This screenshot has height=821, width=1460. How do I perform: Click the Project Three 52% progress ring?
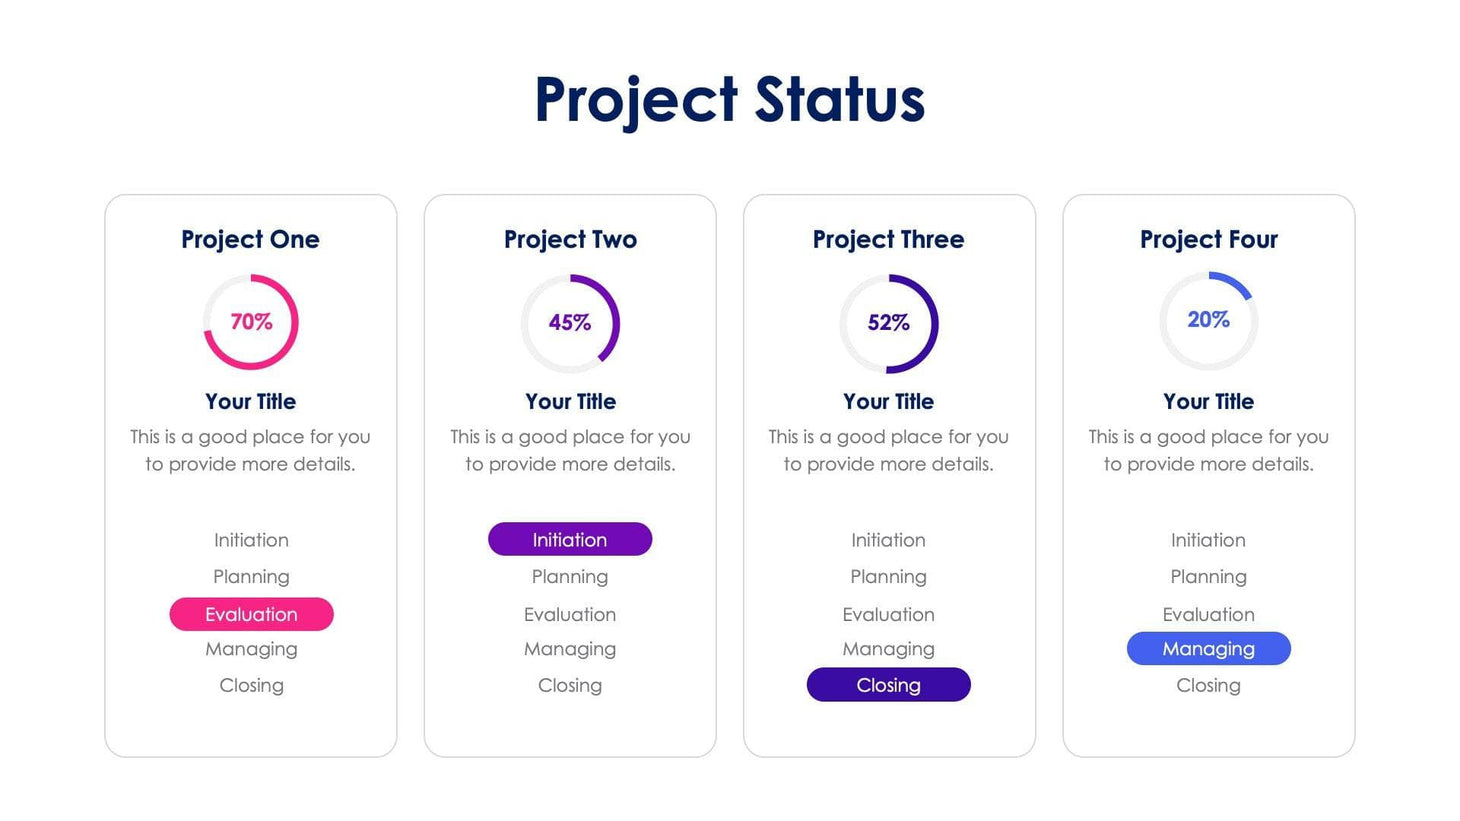click(x=888, y=323)
